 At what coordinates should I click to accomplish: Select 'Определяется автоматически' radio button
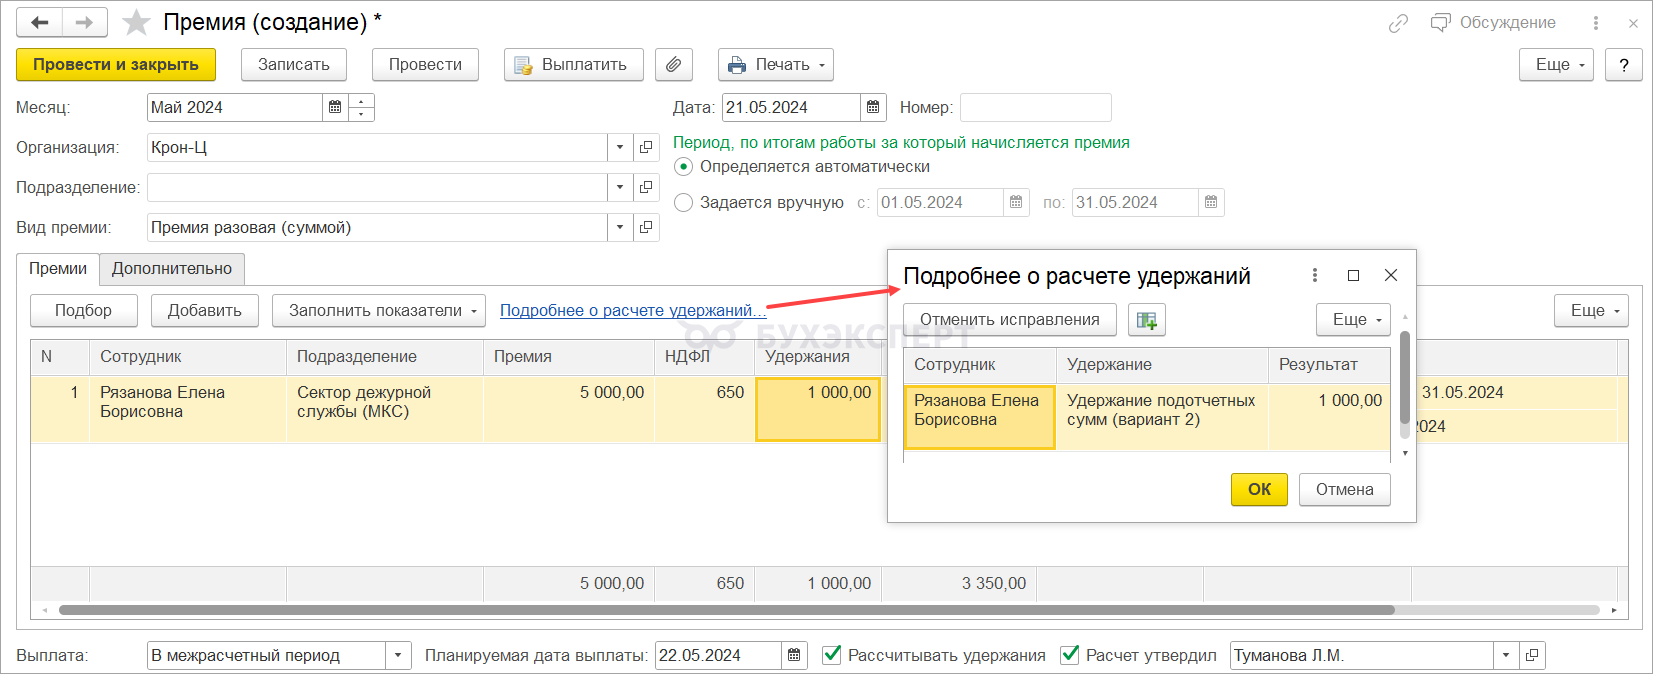pyautogui.click(x=684, y=167)
